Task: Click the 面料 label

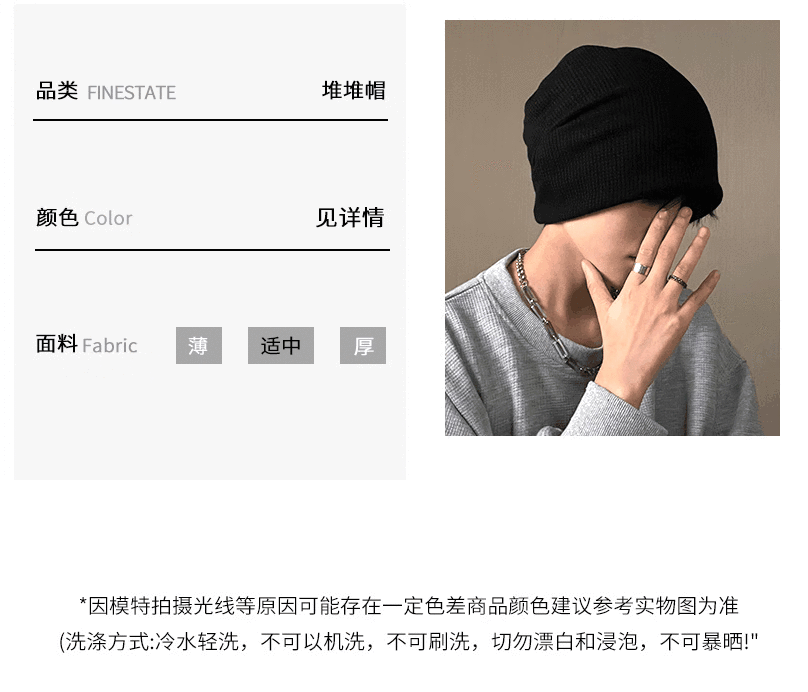Action: click(57, 344)
